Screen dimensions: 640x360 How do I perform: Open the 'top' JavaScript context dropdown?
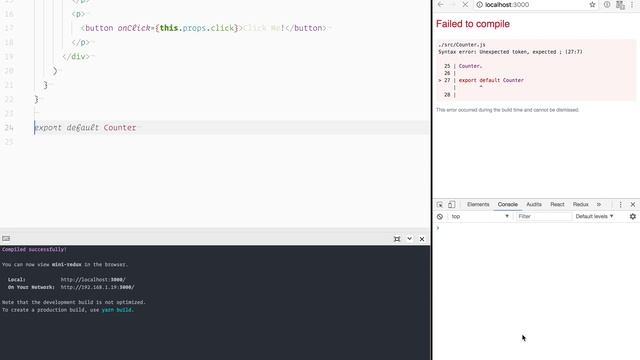point(480,216)
